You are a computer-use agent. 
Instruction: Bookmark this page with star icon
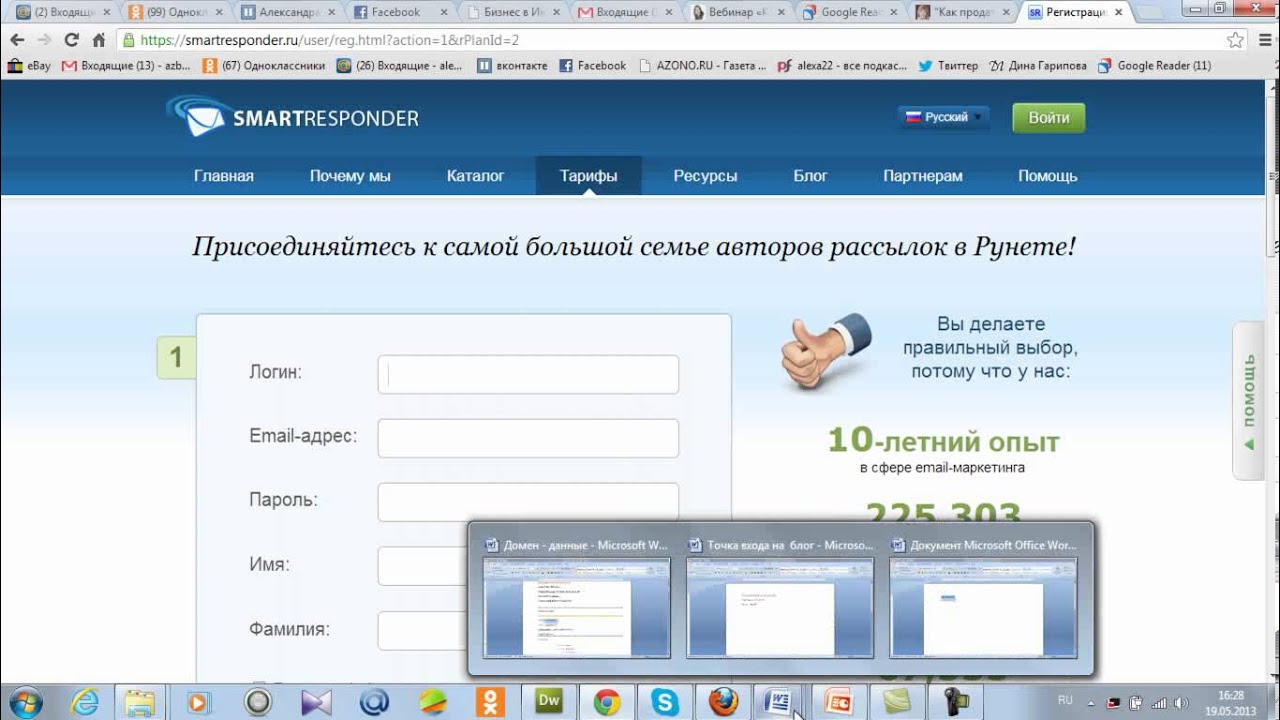pyautogui.click(x=1236, y=40)
